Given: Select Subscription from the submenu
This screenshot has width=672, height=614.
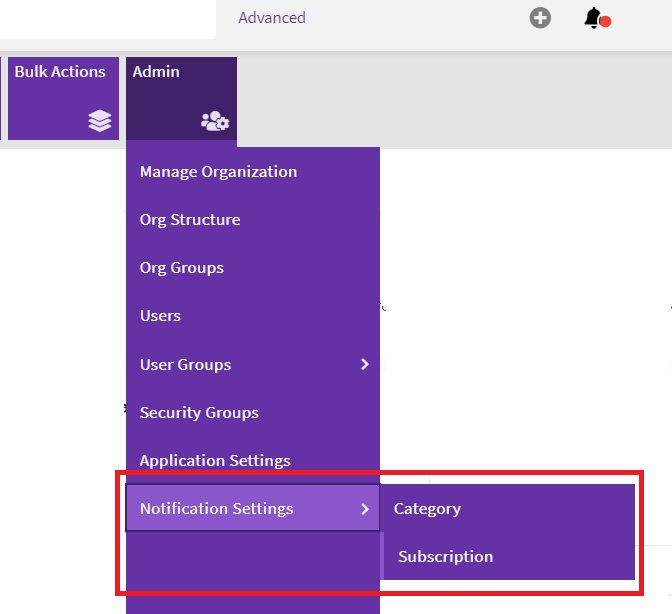Looking at the screenshot, I should 445,557.
